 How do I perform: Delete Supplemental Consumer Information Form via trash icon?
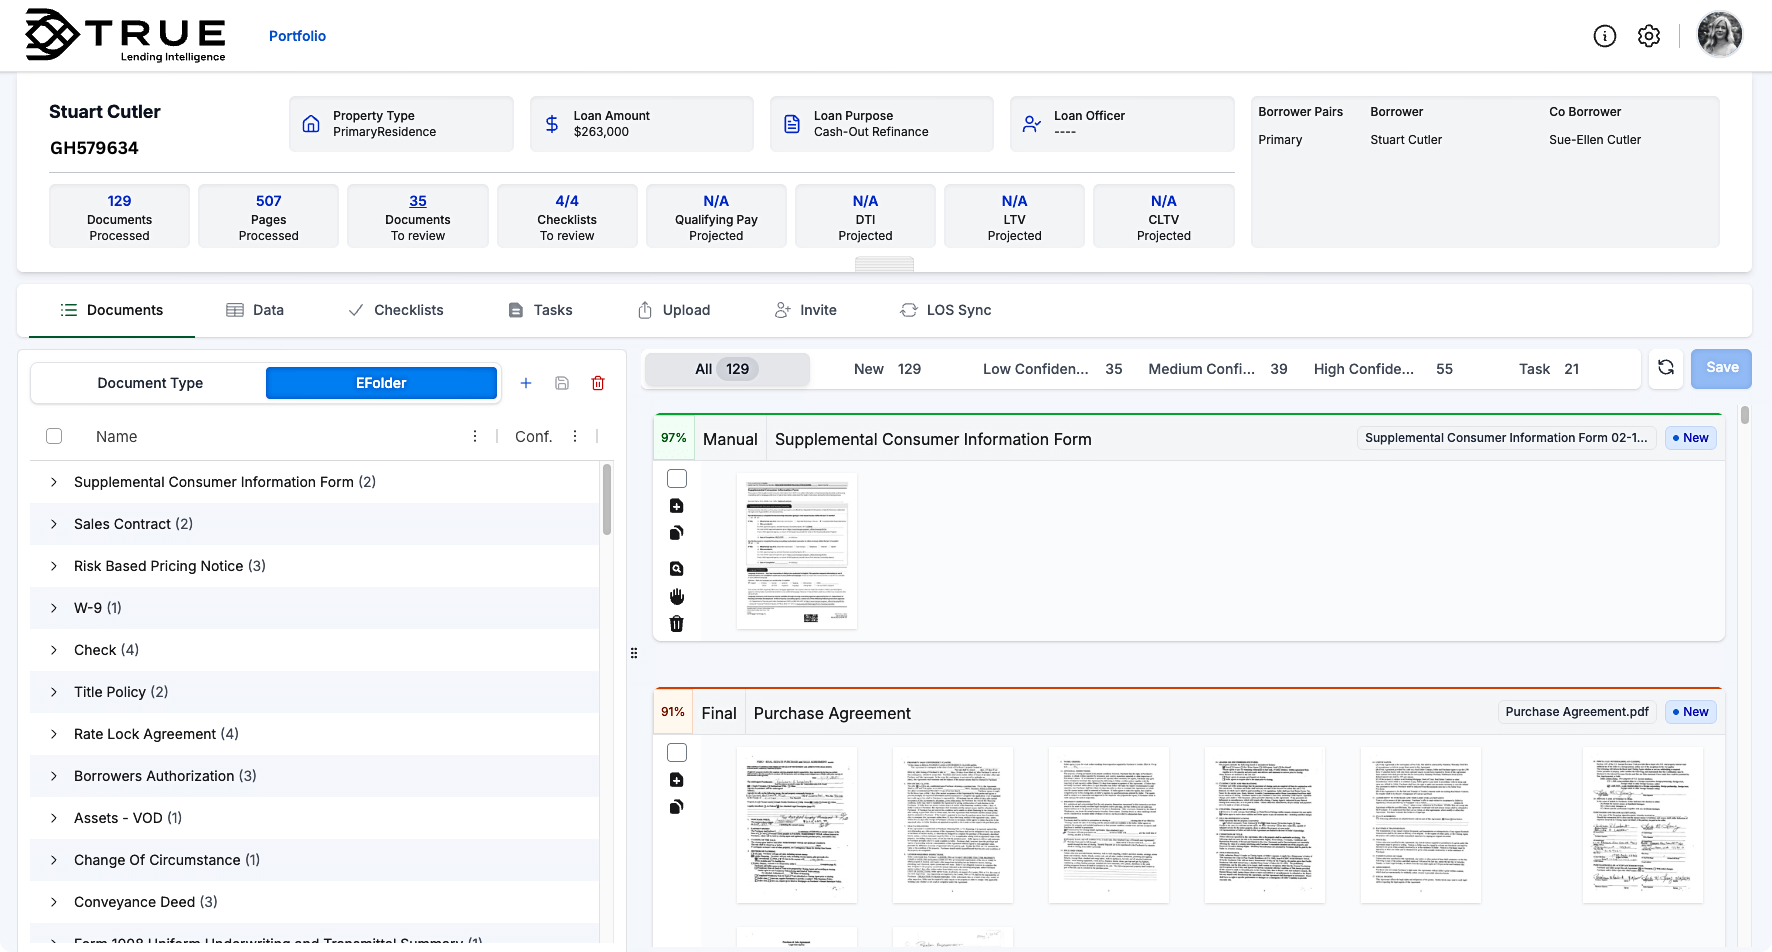[x=677, y=623]
